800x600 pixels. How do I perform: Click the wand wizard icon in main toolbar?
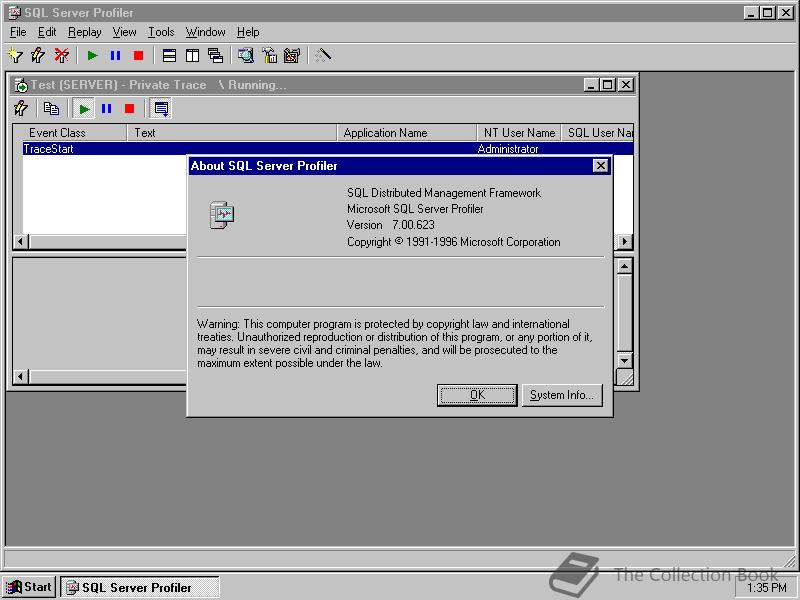tap(323, 55)
